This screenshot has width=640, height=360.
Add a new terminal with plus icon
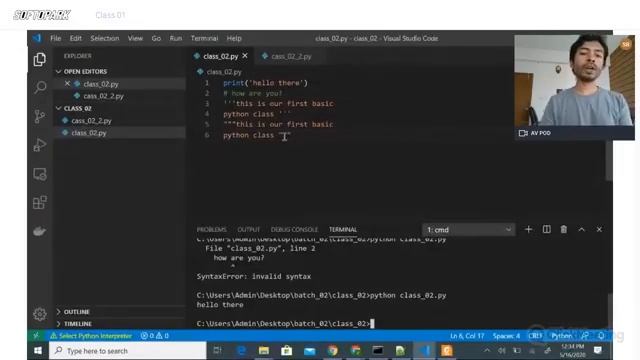point(528,229)
